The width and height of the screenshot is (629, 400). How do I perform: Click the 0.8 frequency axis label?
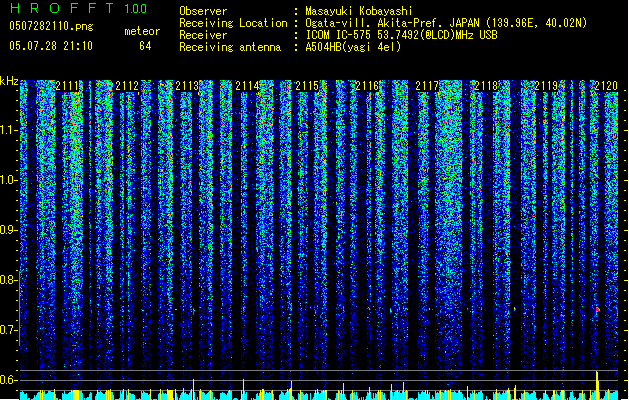[x=8, y=280]
